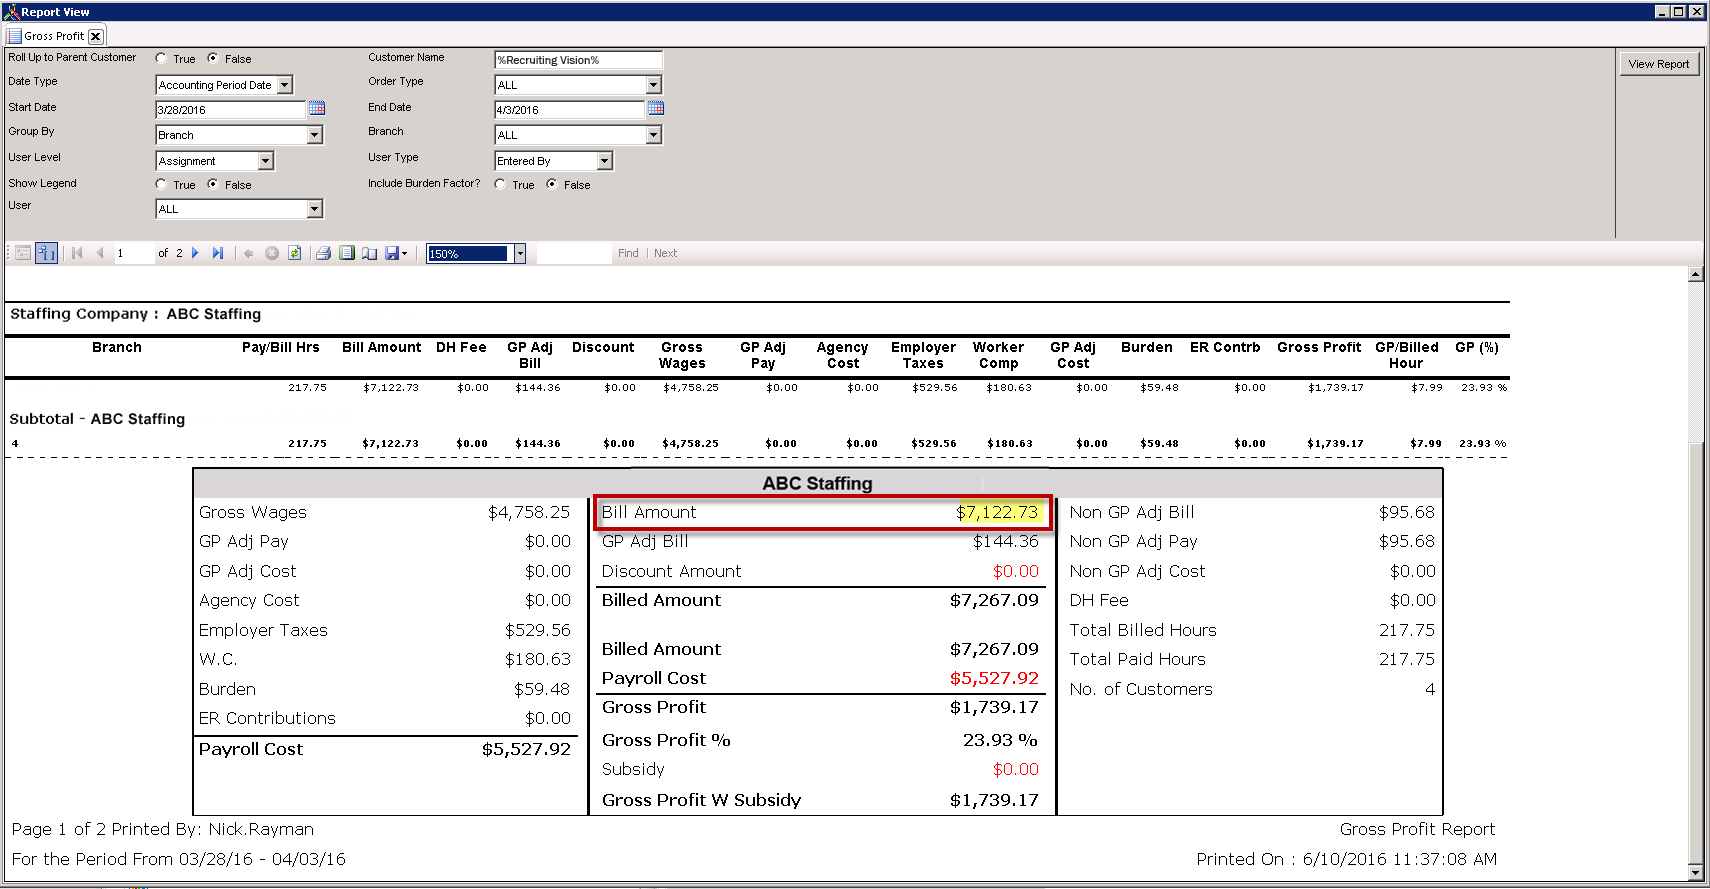Close the Gross Profit tab
1710x889 pixels.
click(x=96, y=37)
